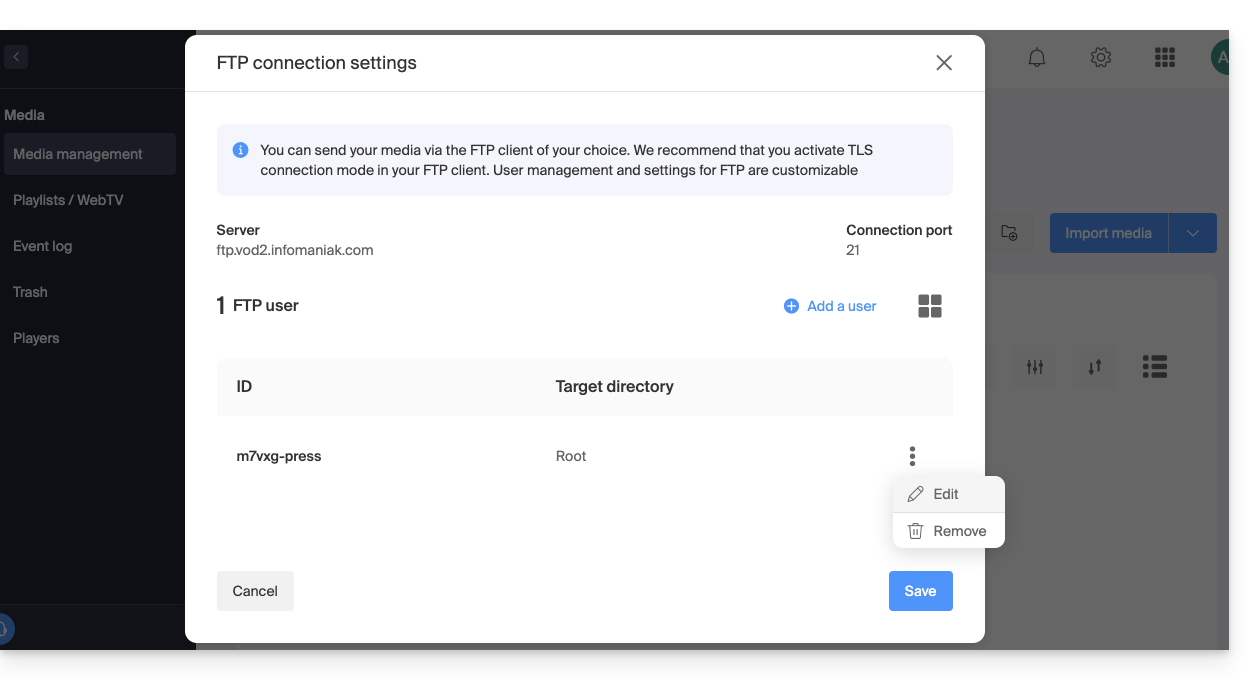Image resolution: width=1259 pixels, height=680 pixels.
Task: Click the sort arrows icon
Action: click(x=1095, y=367)
